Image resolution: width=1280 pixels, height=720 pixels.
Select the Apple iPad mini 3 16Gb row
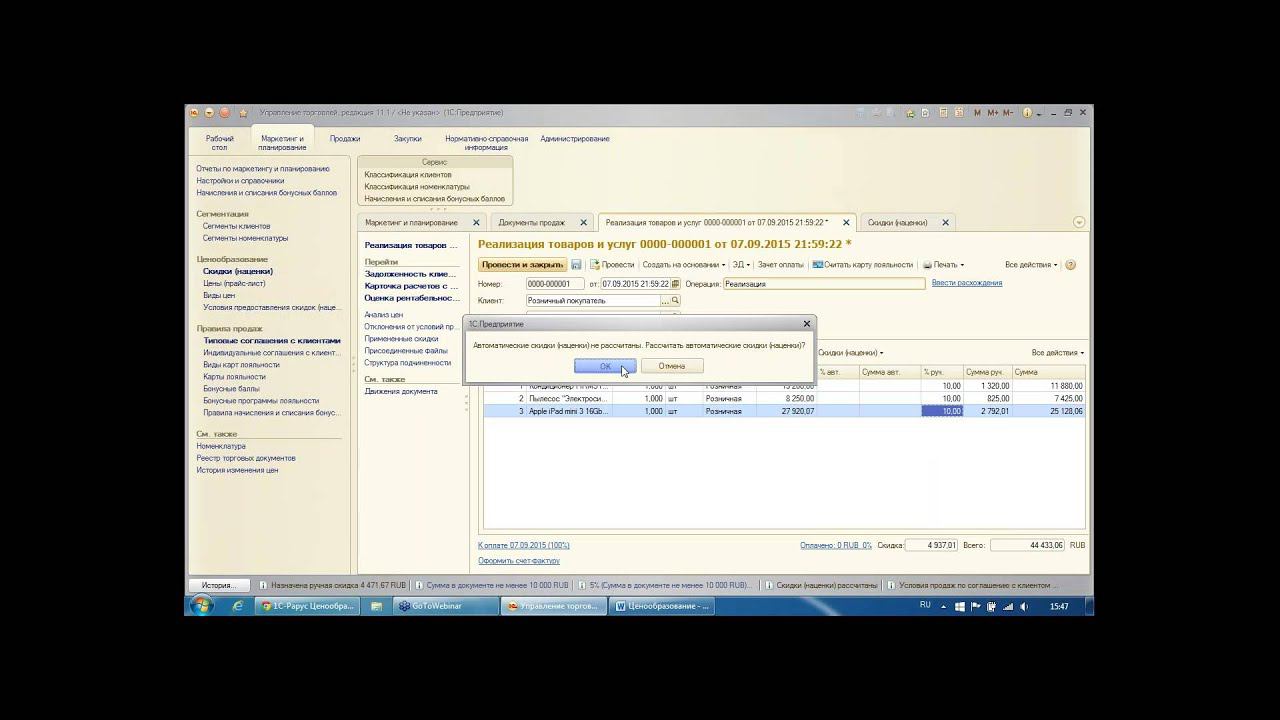(784, 411)
